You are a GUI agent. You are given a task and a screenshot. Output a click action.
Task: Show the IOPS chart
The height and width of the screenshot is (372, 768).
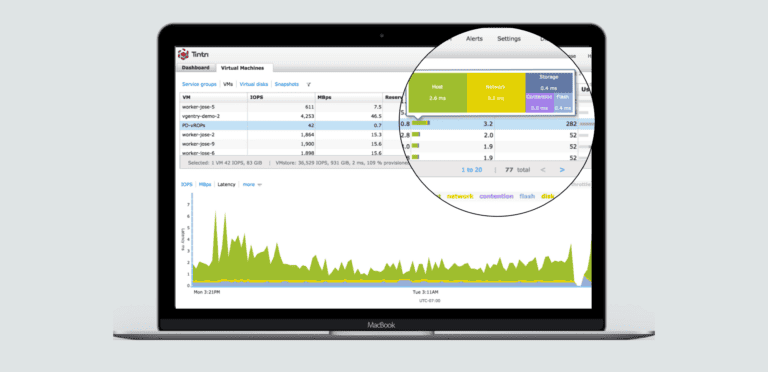[187, 185]
